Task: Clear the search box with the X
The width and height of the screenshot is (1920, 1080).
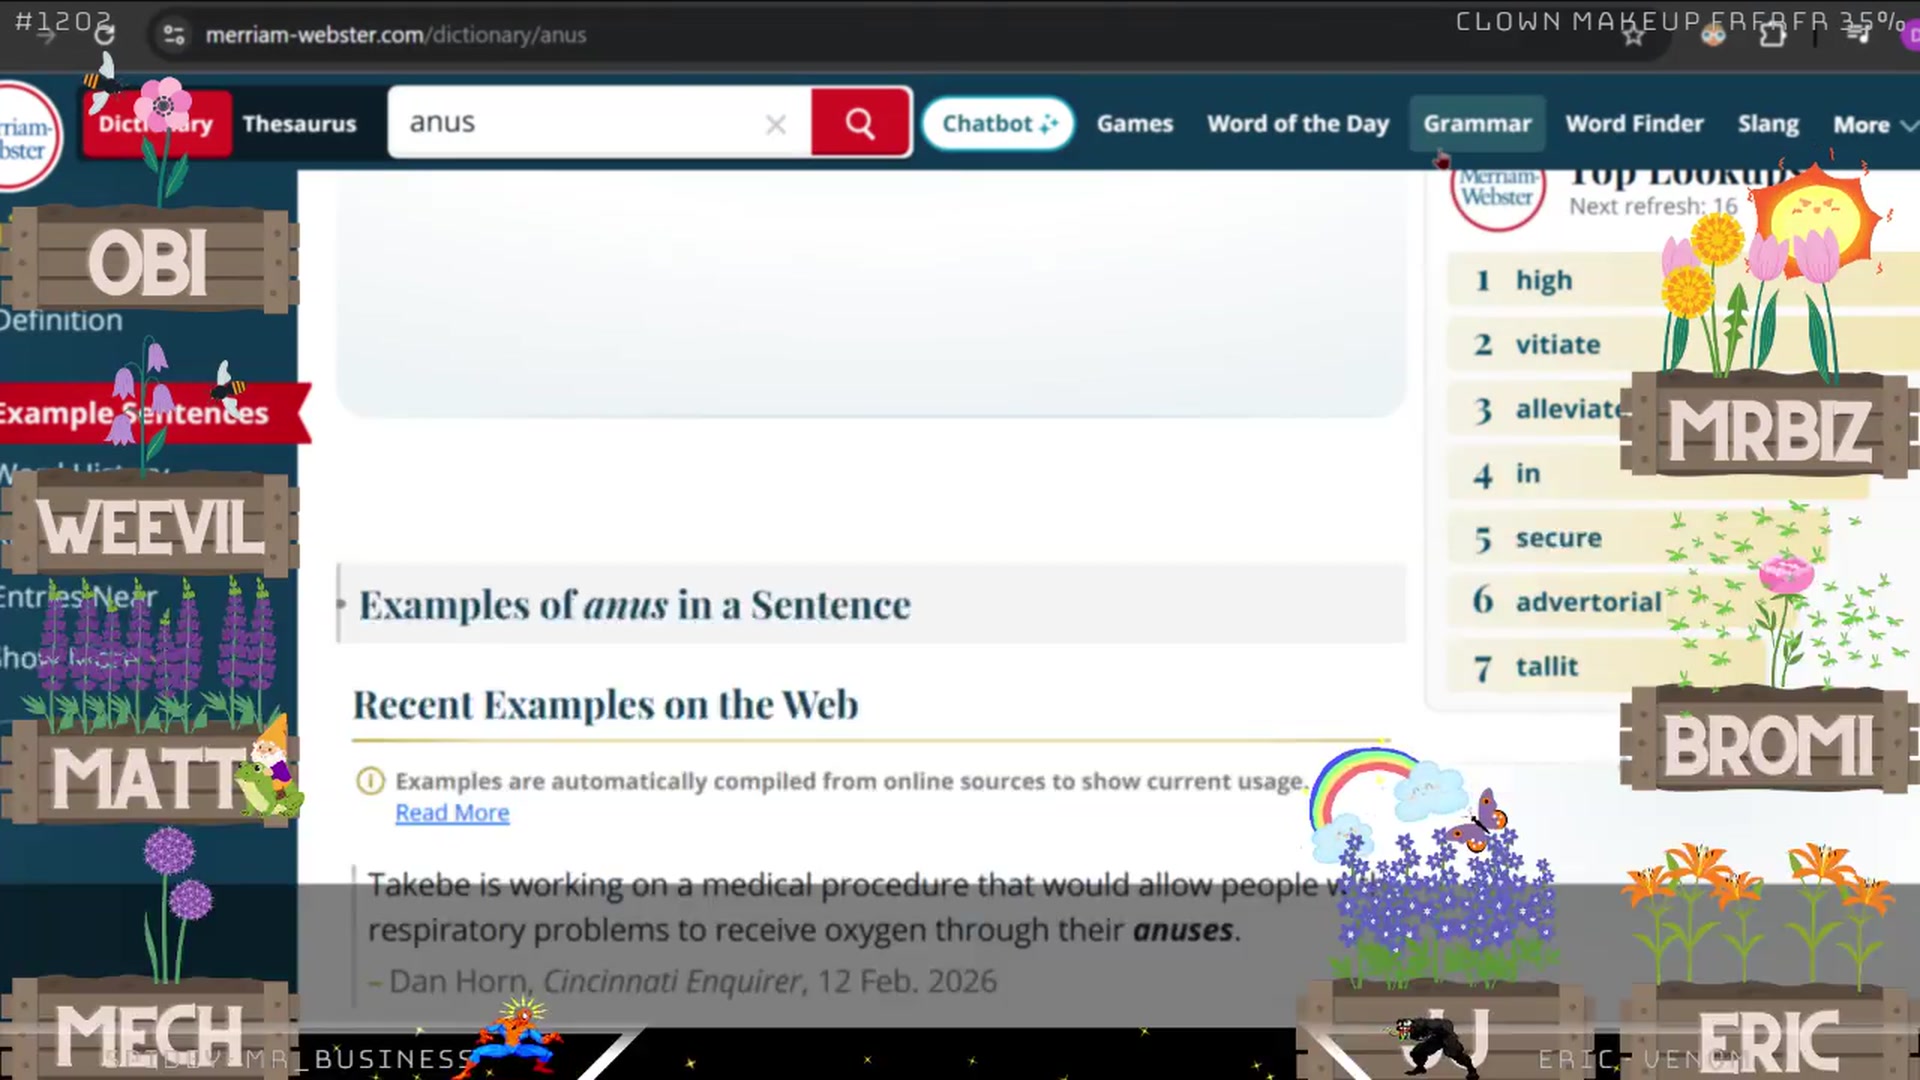Action: click(776, 124)
